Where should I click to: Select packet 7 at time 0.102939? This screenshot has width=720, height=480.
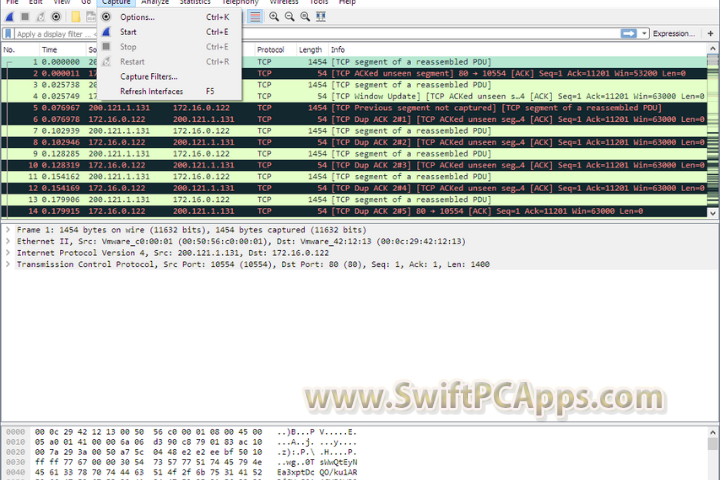pyautogui.click(x=354, y=130)
